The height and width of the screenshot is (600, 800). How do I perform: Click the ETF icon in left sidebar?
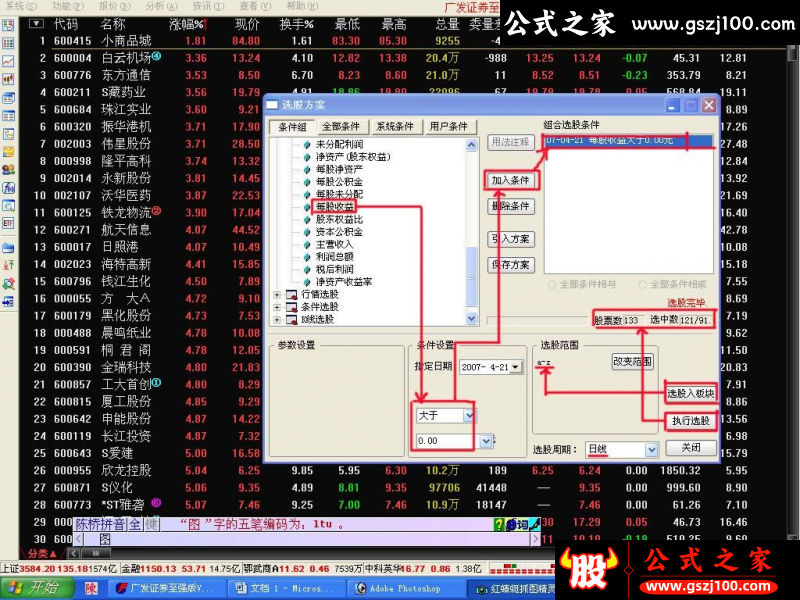(x=8, y=223)
